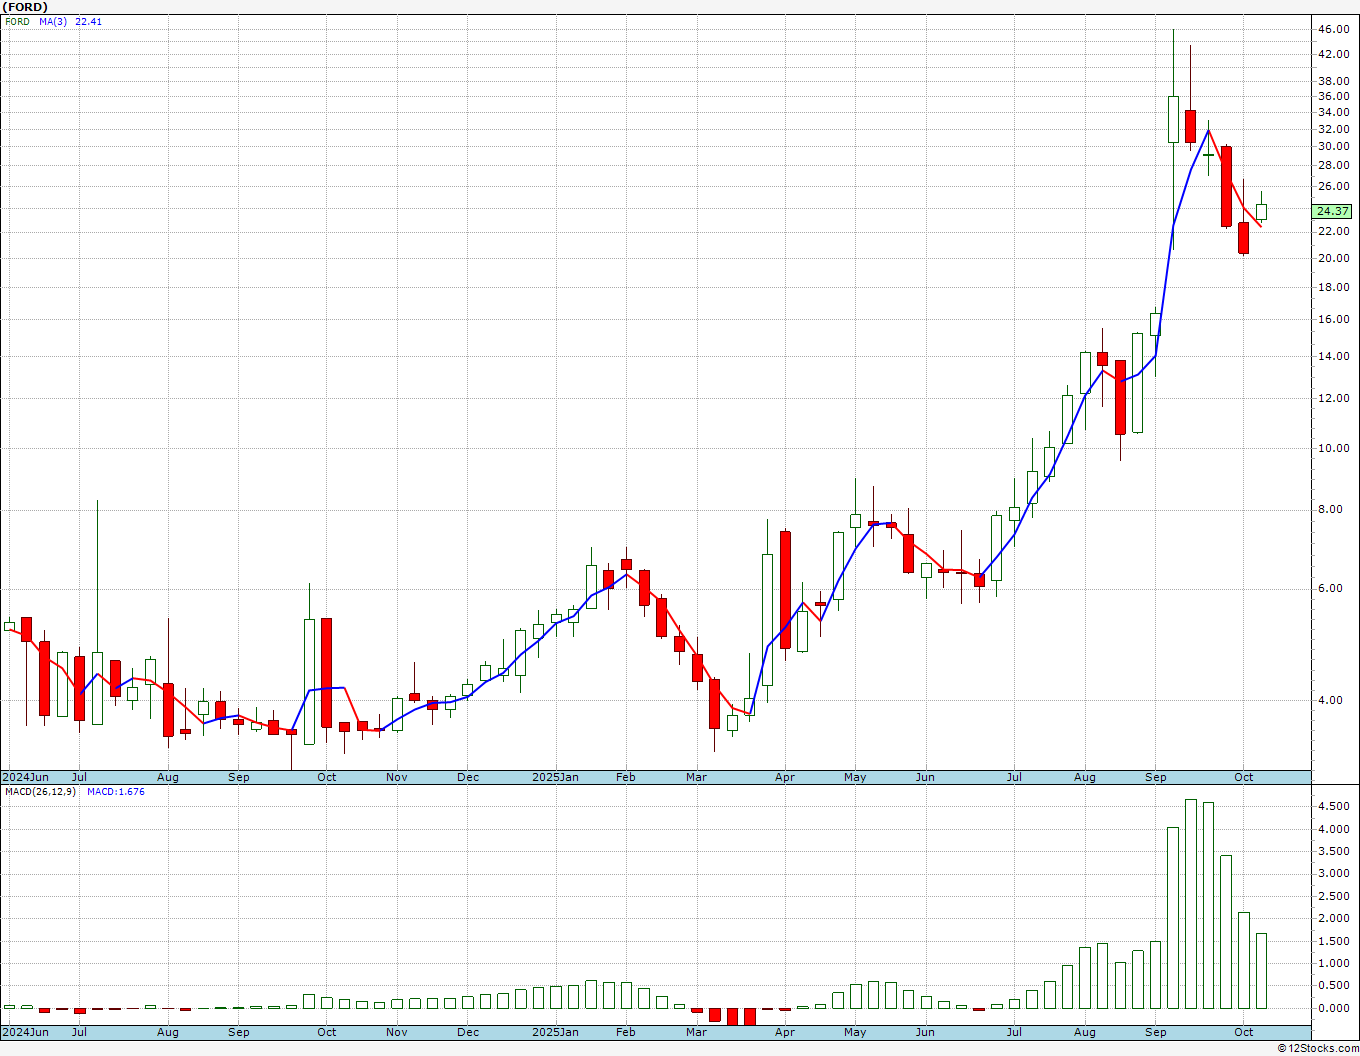Click the MA(3) indicator label
Image resolution: width=1360 pixels, height=1056 pixels.
point(53,21)
